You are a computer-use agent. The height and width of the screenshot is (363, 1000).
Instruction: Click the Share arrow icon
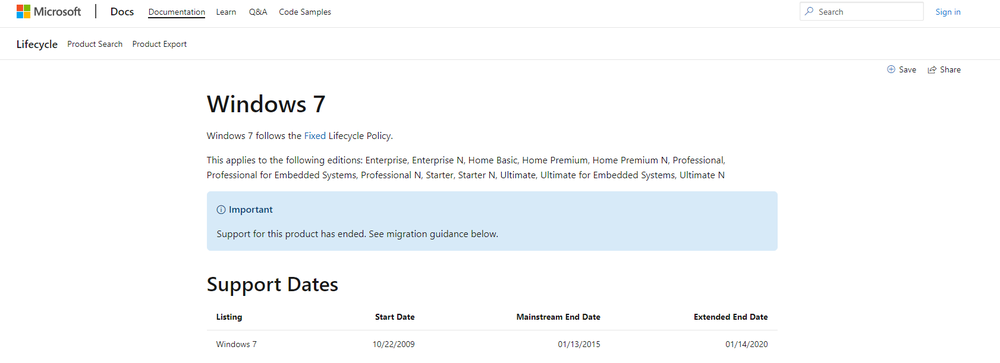(932, 70)
